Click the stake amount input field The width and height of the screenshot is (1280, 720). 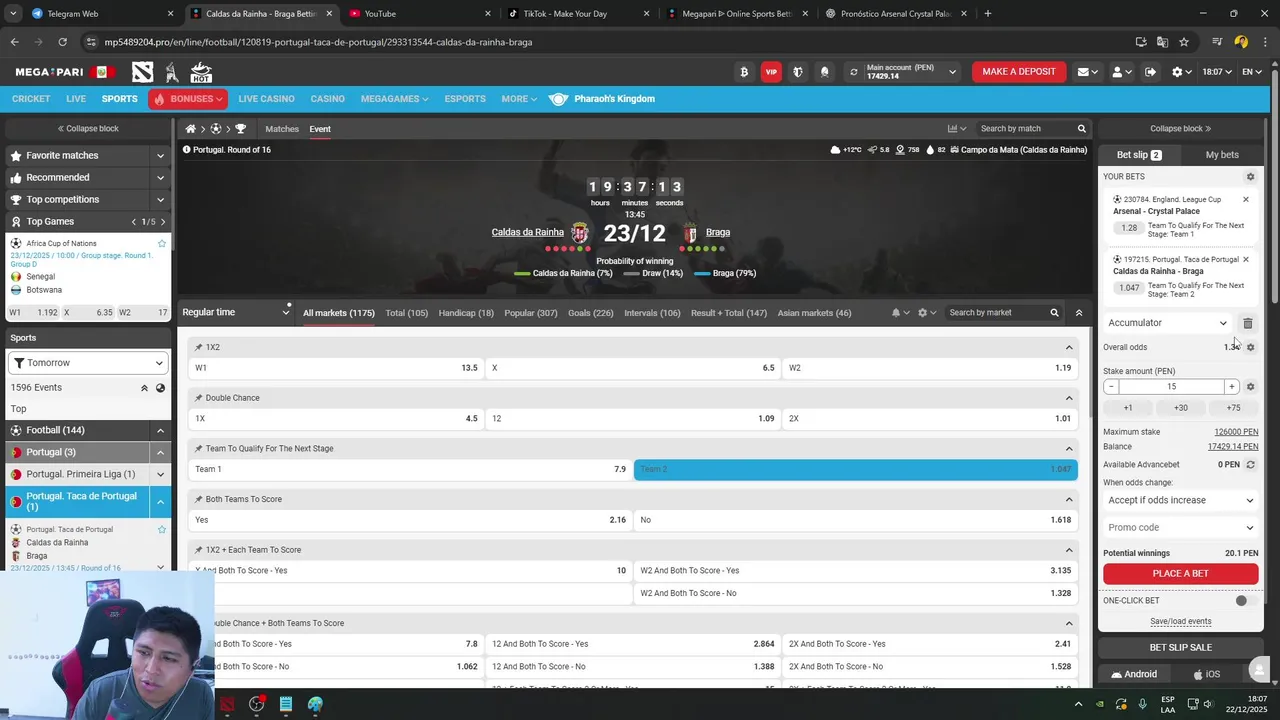[1171, 387]
